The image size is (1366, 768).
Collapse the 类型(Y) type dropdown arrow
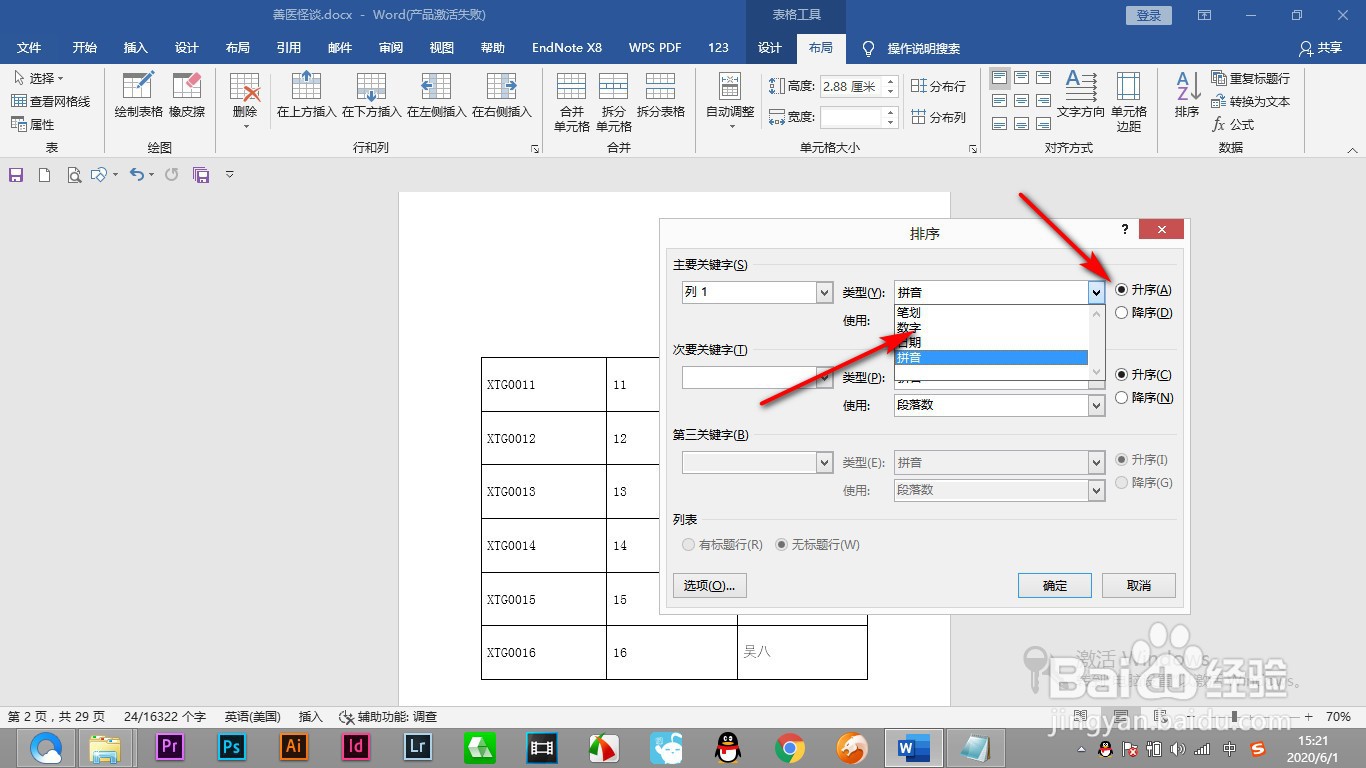pos(1096,292)
